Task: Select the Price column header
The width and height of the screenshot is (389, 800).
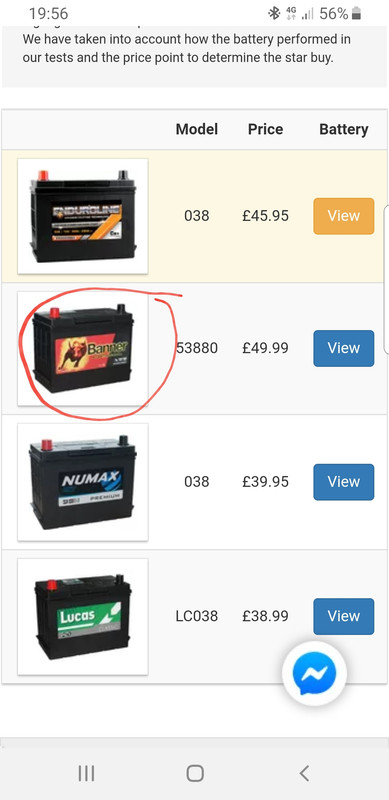Action: (265, 129)
